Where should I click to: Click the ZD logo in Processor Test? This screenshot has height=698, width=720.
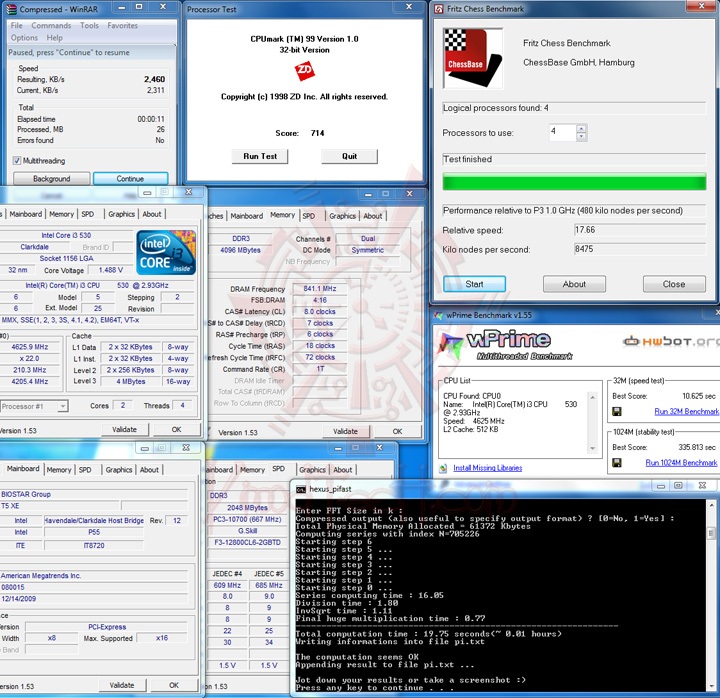pyautogui.click(x=304, y=71)
